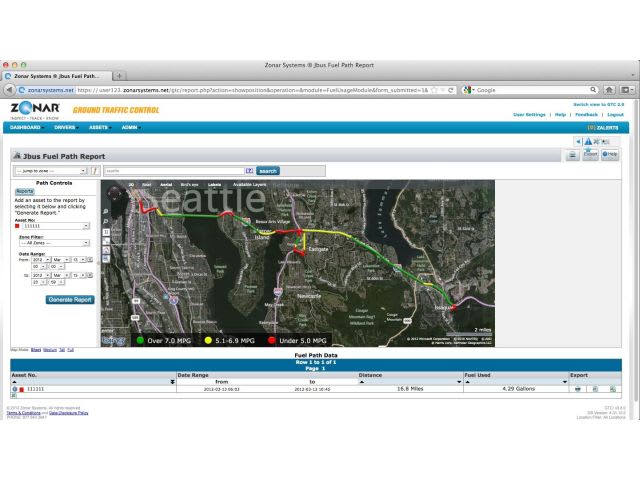The height and width of the screenshot is (480, 640).
Task: Click the red swatch in table row 111111
Action: 22,389
